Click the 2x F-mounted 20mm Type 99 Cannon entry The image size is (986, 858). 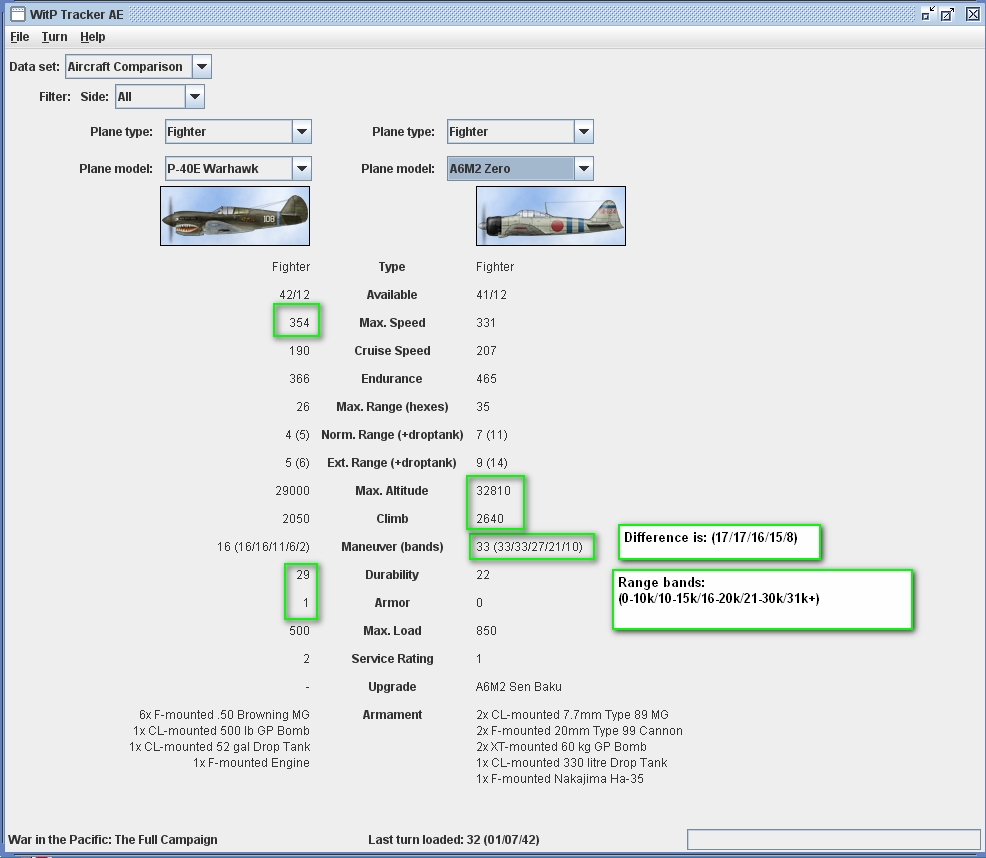point(579,730)
